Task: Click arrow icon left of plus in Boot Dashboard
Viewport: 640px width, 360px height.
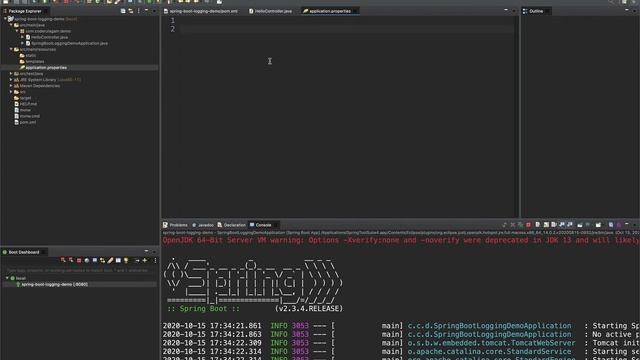Action: (x=137, y=260)
